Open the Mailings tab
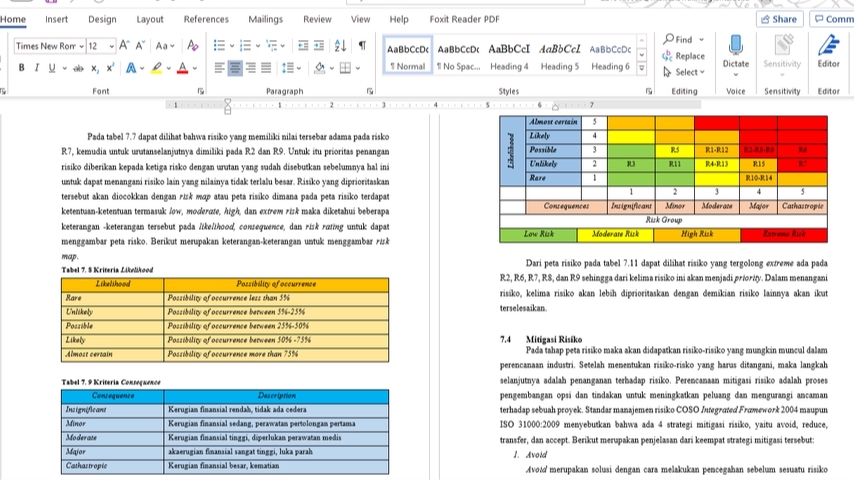The height and width of the screenshot is (480, 854). point(265,19)
